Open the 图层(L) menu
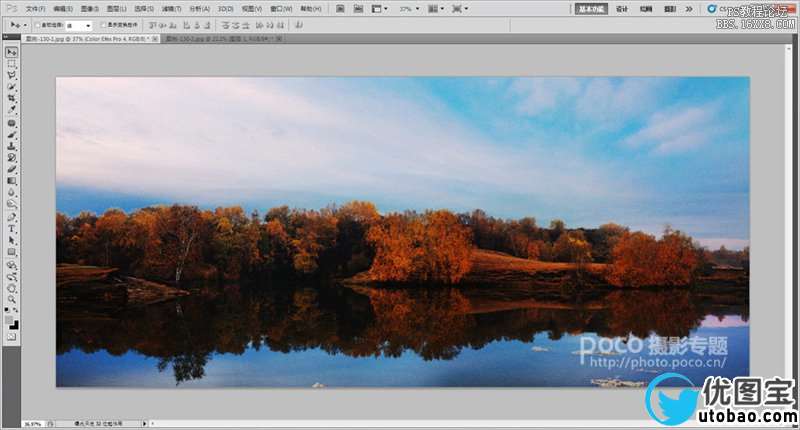 (117, 9)
